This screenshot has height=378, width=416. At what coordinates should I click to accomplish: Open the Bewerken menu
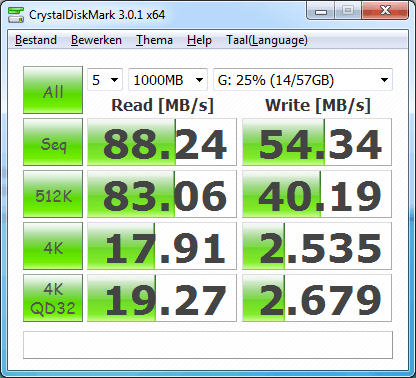[96, 40]
